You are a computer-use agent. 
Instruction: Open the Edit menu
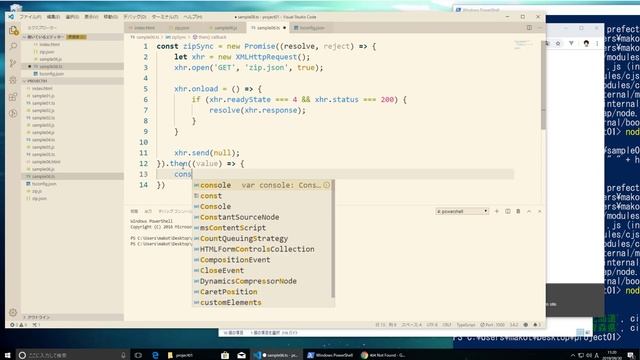pyautogui.click(x=53, y=17)
